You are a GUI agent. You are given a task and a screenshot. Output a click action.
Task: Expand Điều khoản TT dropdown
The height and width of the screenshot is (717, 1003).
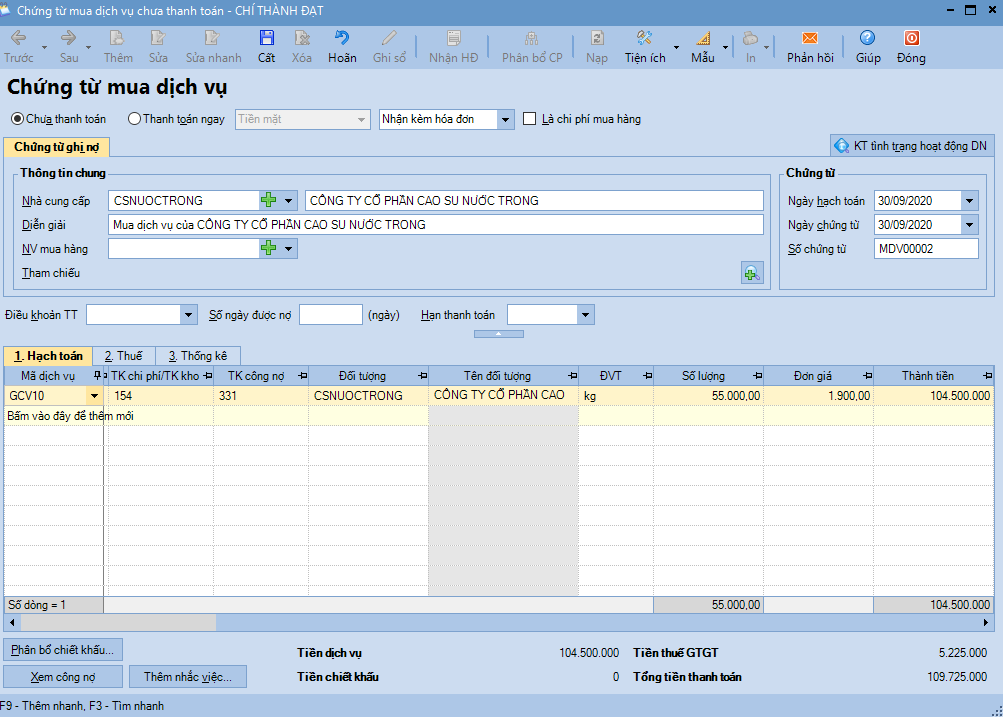point(188,315)
